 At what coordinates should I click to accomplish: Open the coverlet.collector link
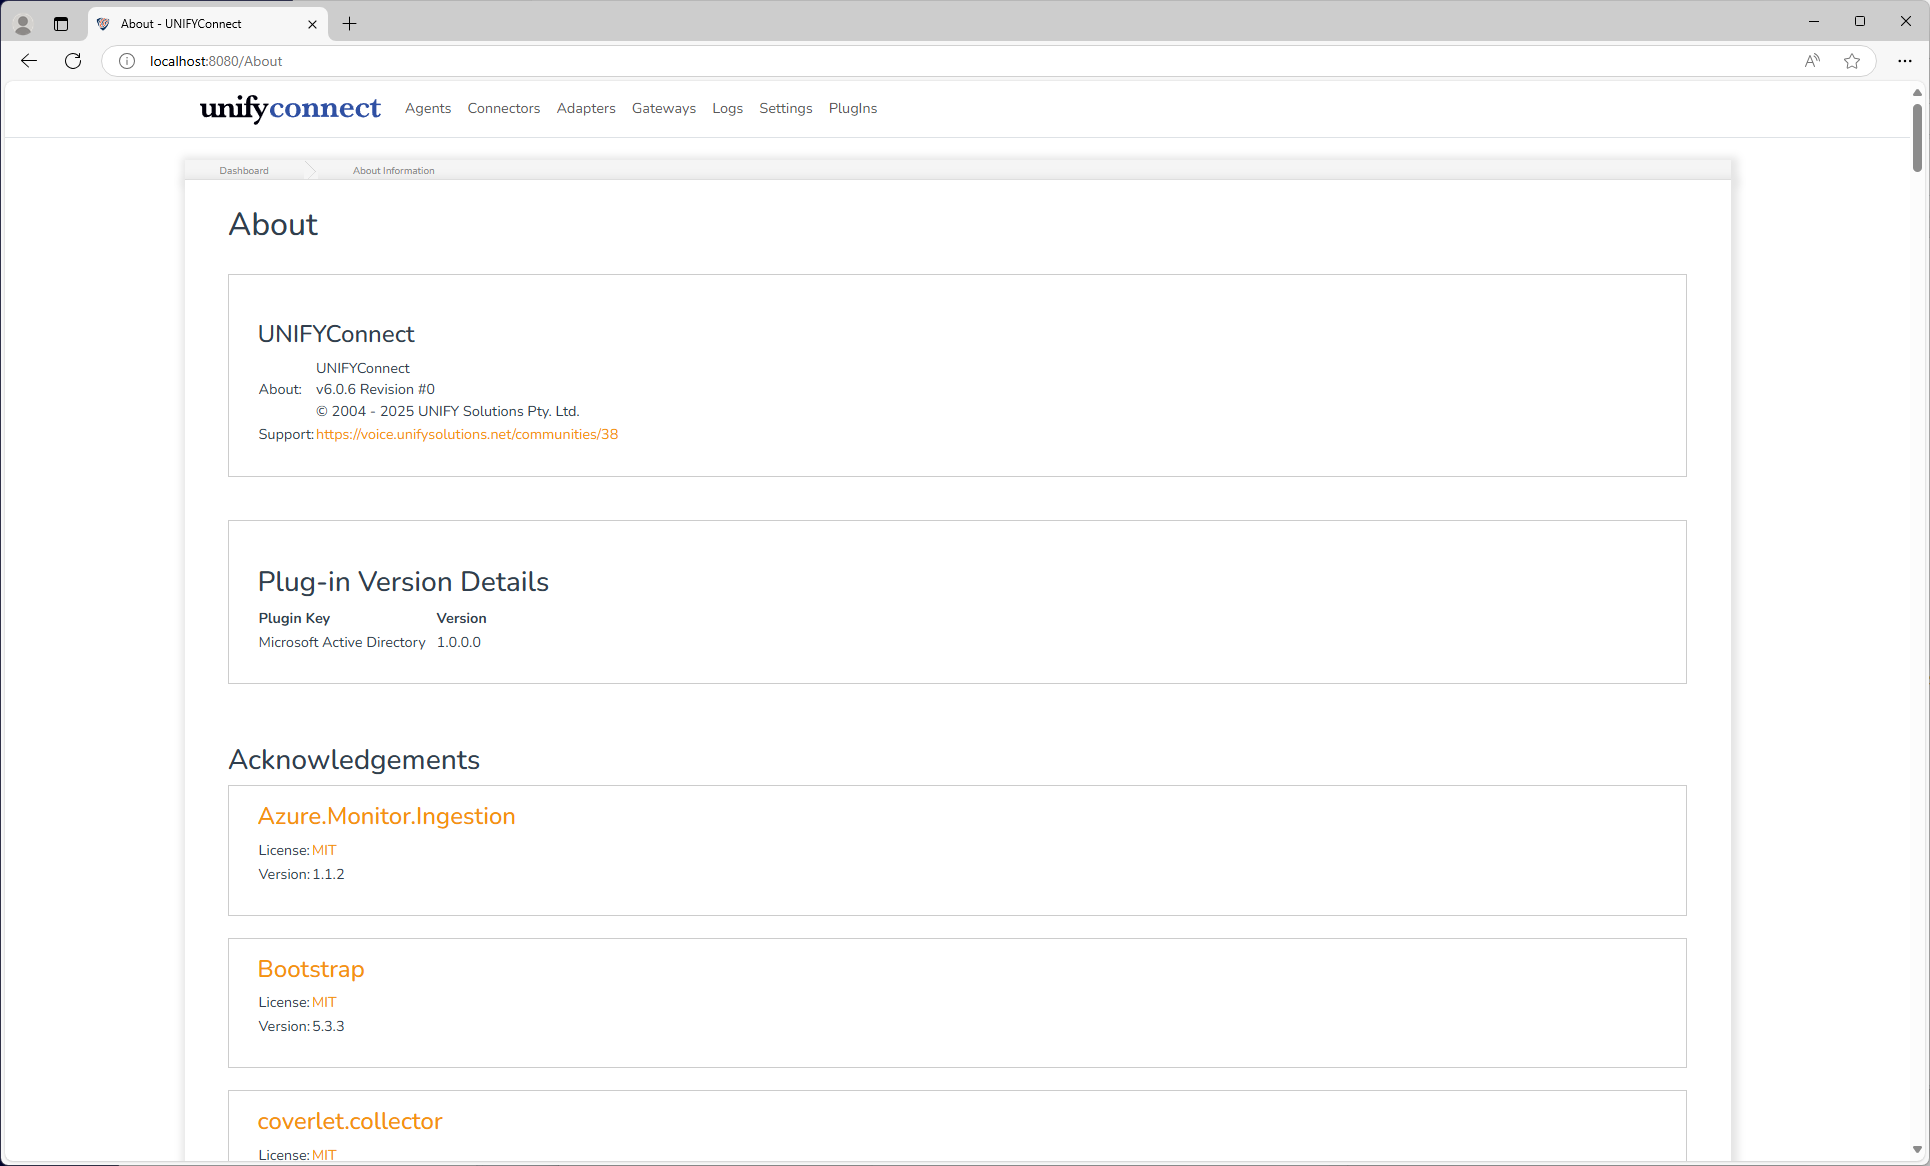(350, 1121)
